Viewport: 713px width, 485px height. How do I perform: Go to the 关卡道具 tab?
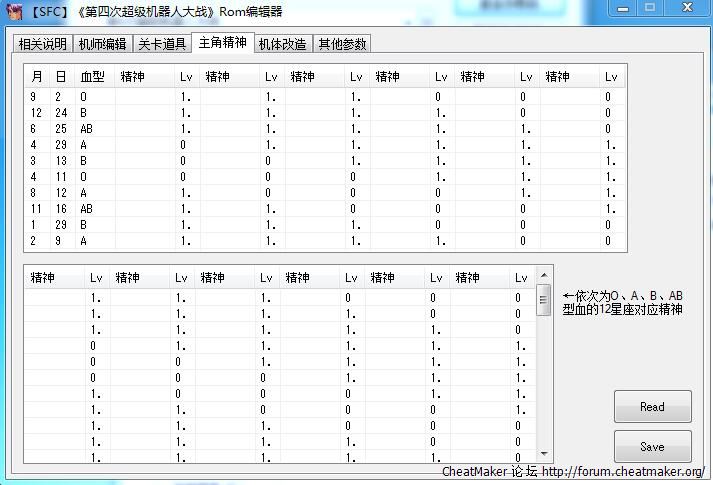161,44
